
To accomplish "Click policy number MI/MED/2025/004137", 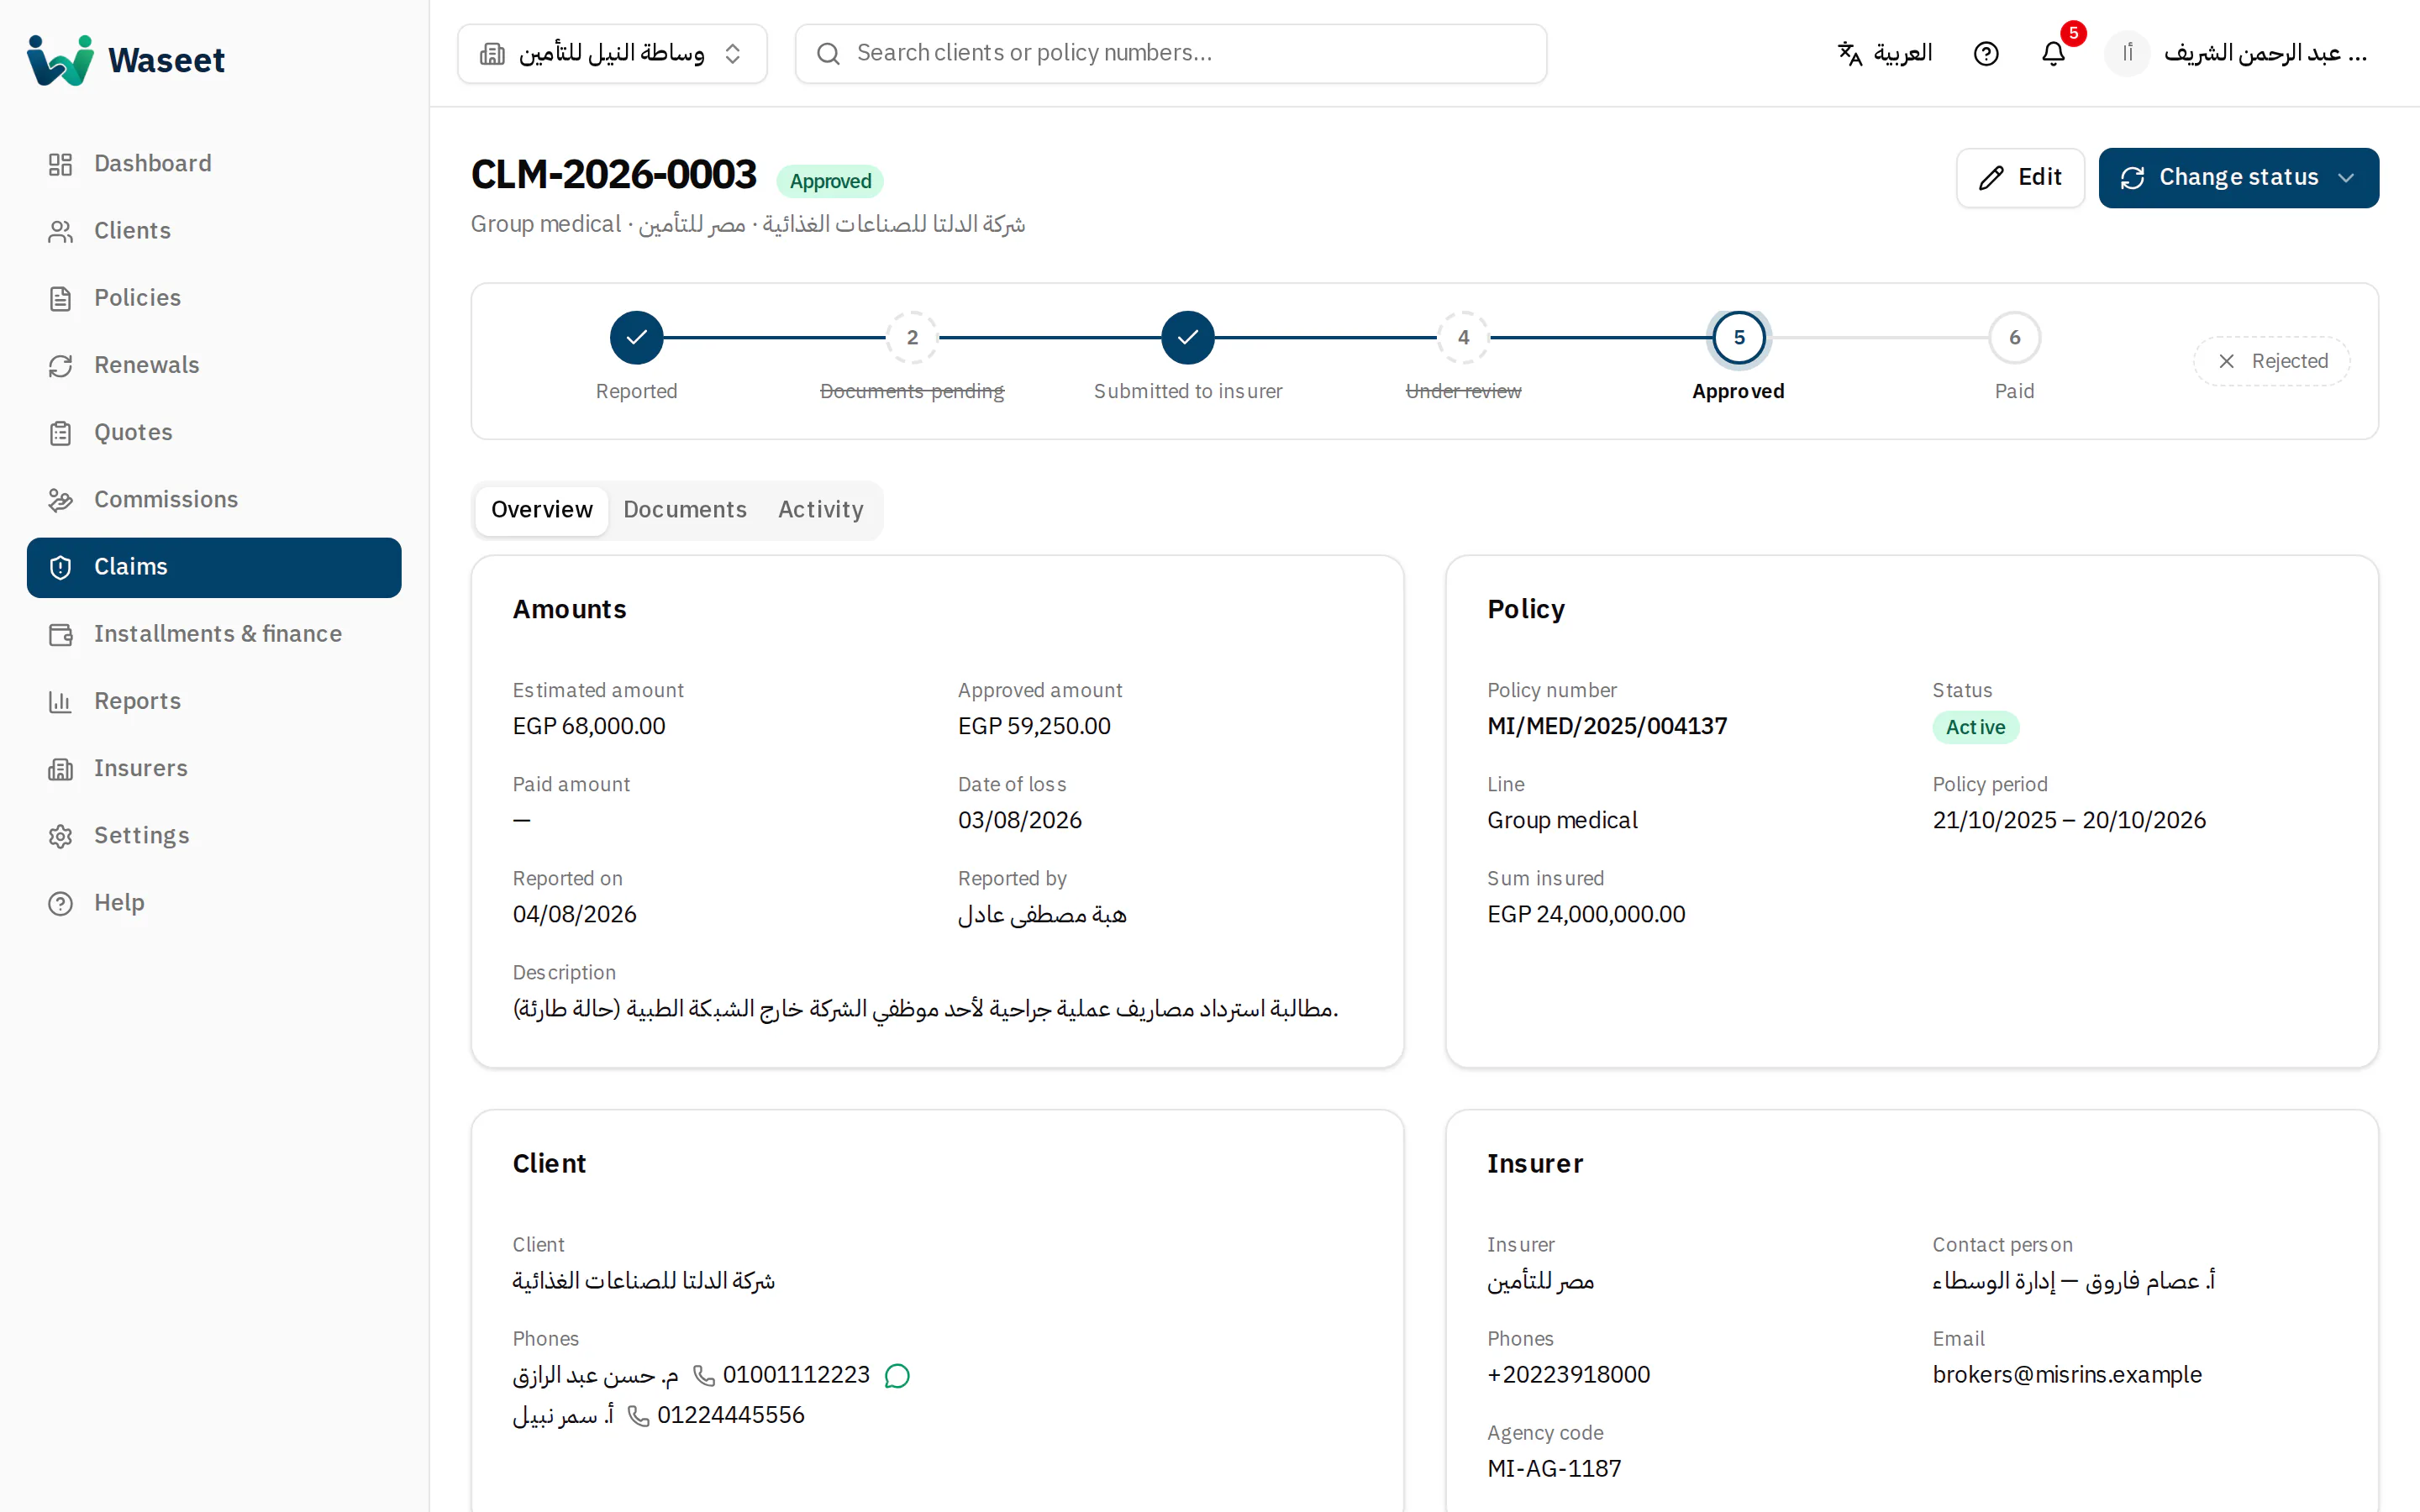I will (1607, 726).
